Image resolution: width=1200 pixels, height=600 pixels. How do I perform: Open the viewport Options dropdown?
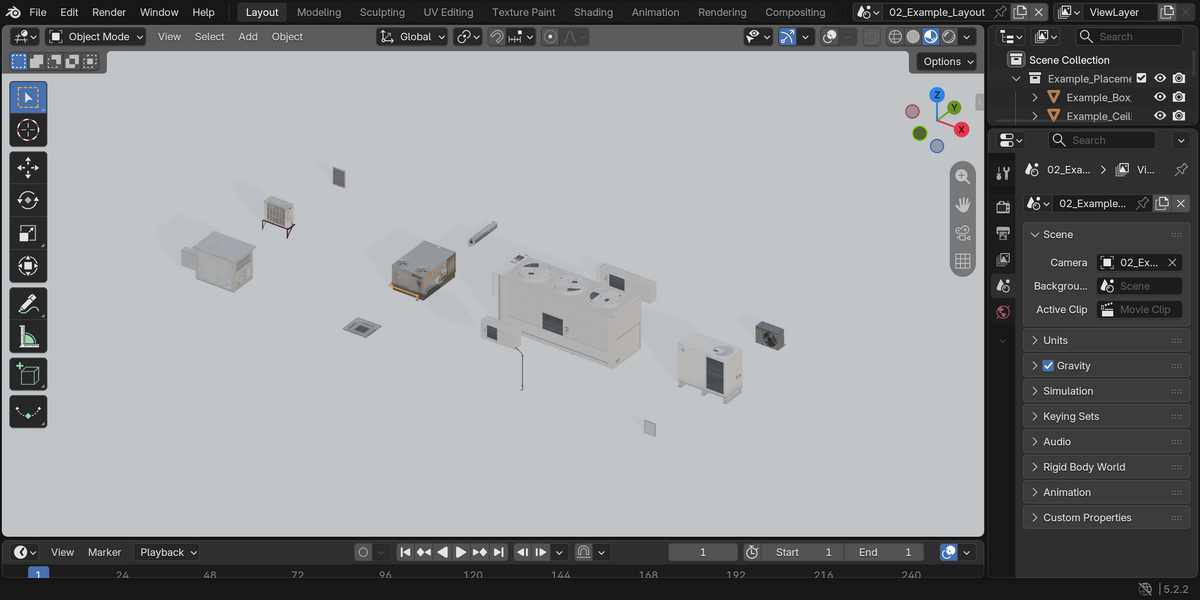point(947,61)
